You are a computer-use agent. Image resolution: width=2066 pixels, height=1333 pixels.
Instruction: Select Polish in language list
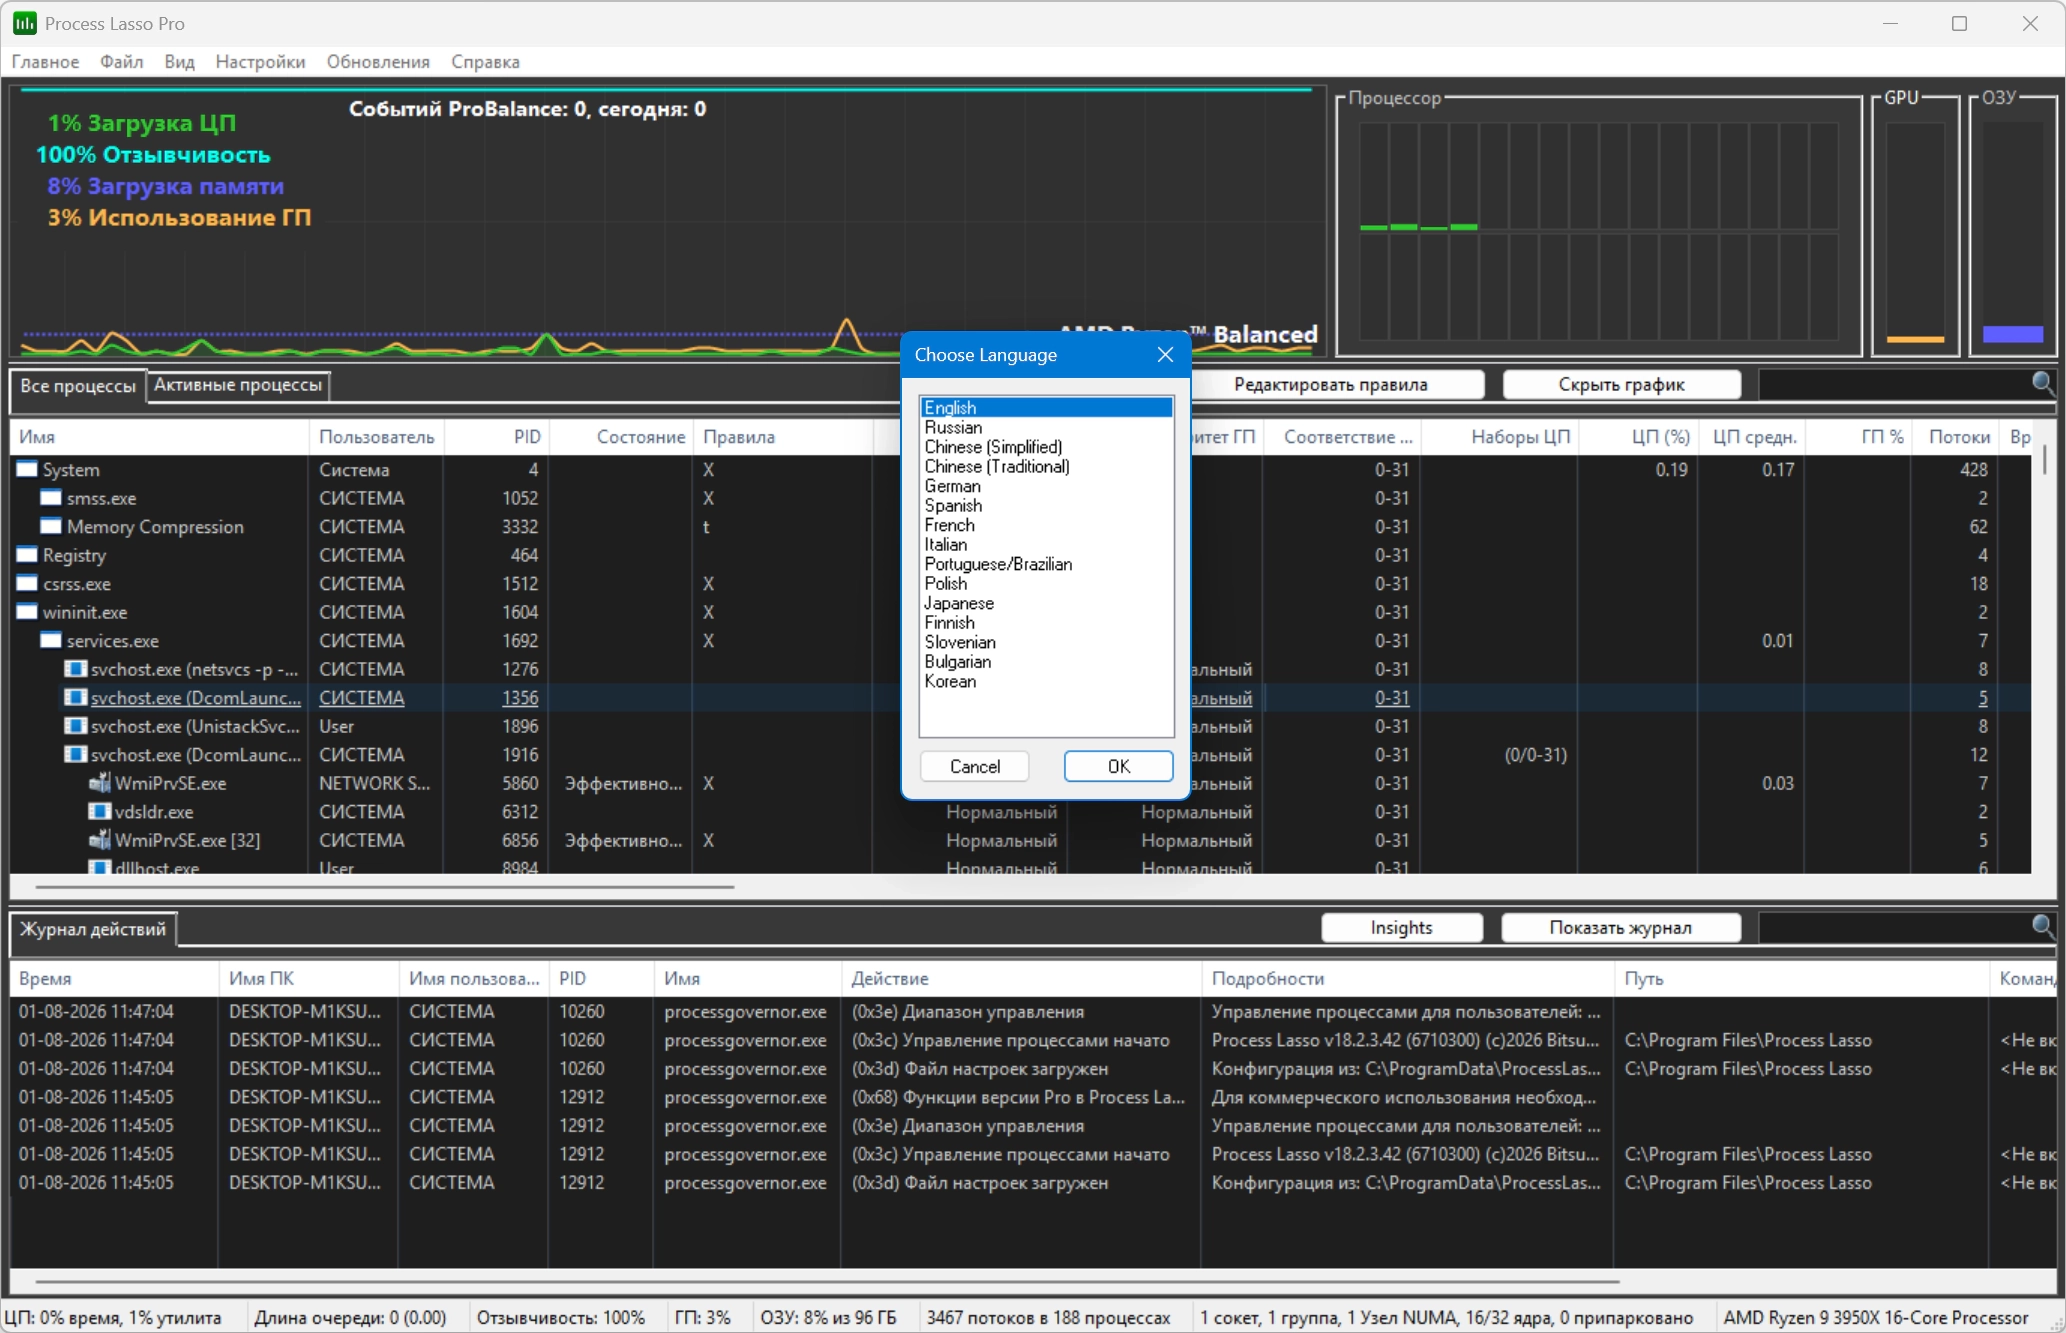1046,583
